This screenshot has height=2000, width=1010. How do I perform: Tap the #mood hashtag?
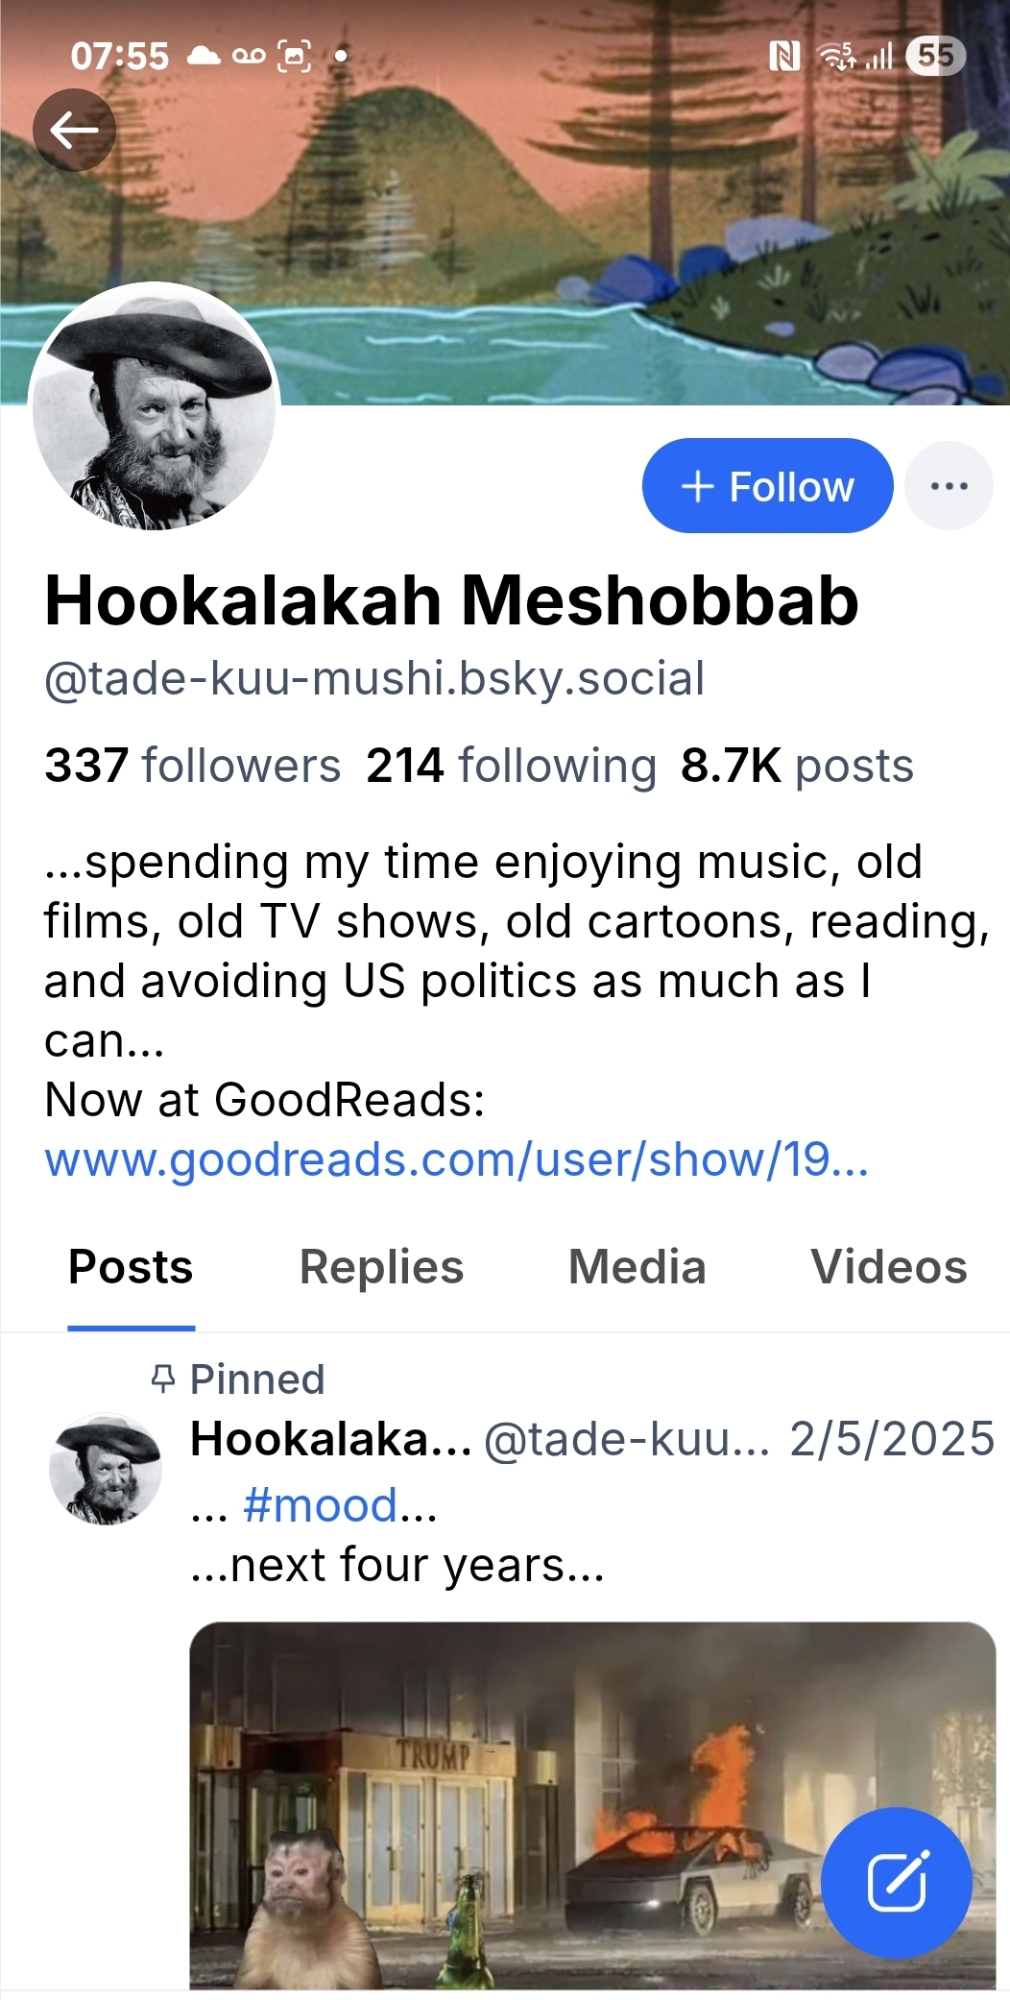coord(320,1505)
